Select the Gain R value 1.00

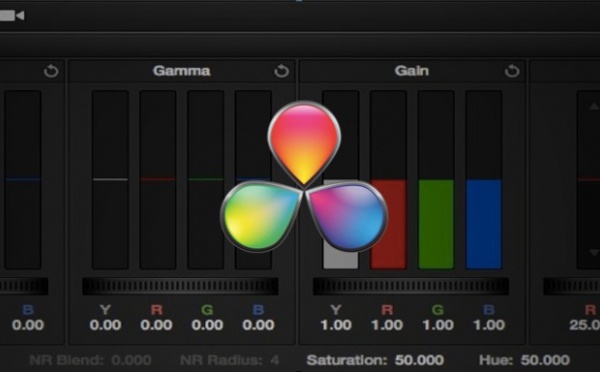[387, 325]
